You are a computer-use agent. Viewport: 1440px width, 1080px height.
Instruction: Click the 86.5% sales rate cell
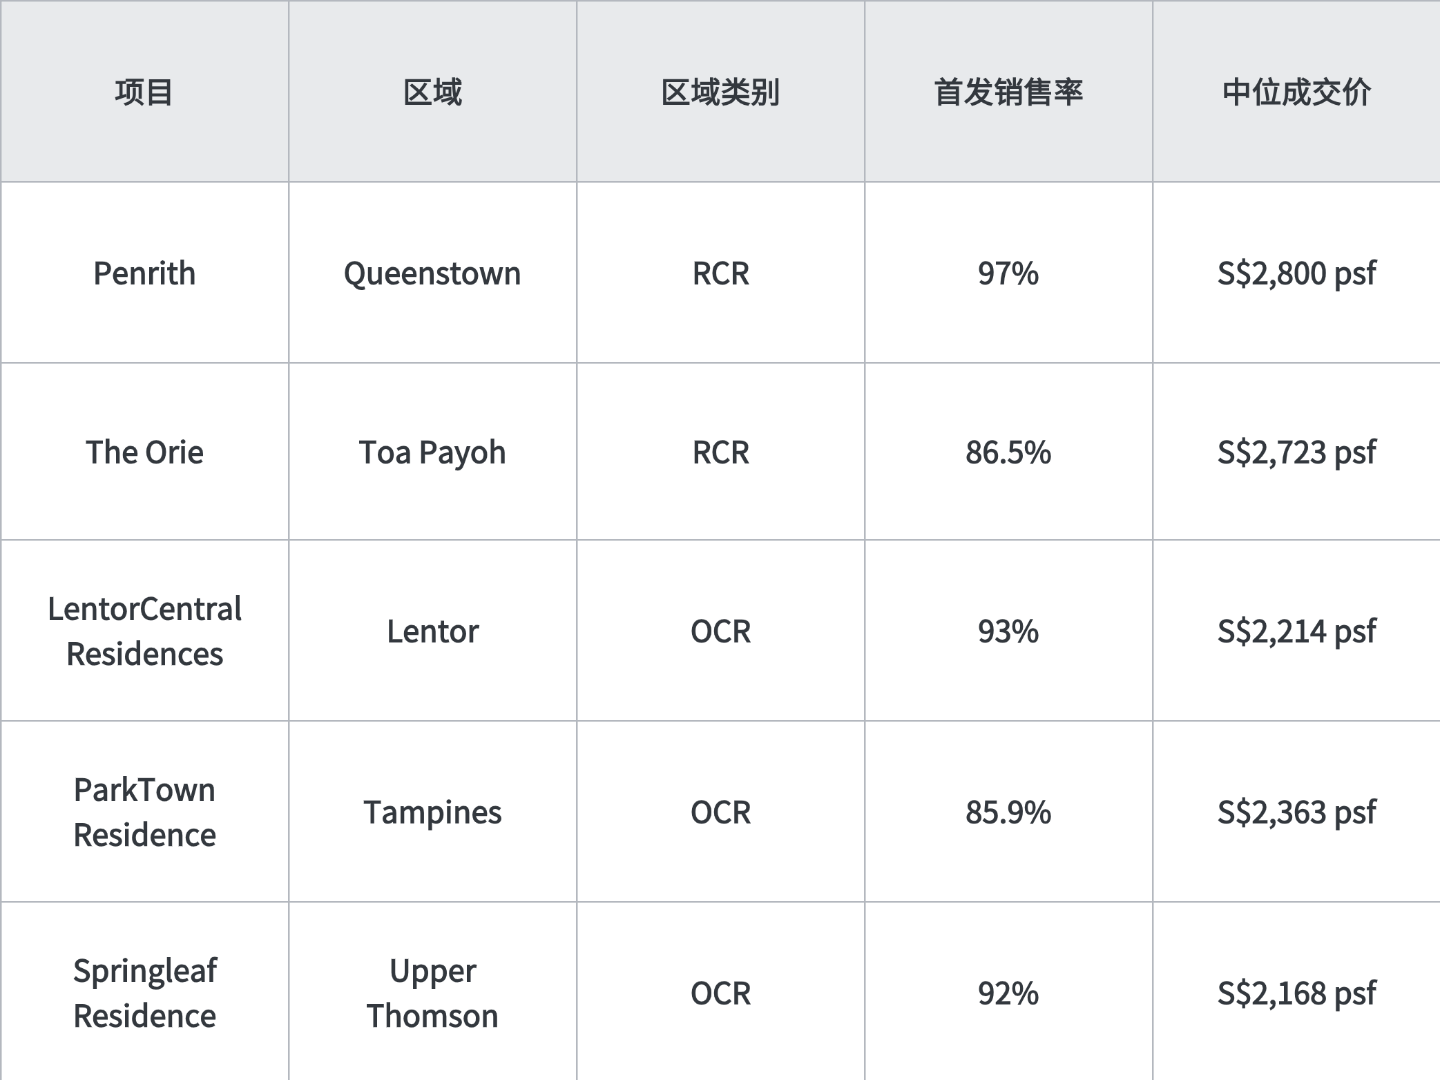point(1008,452)
